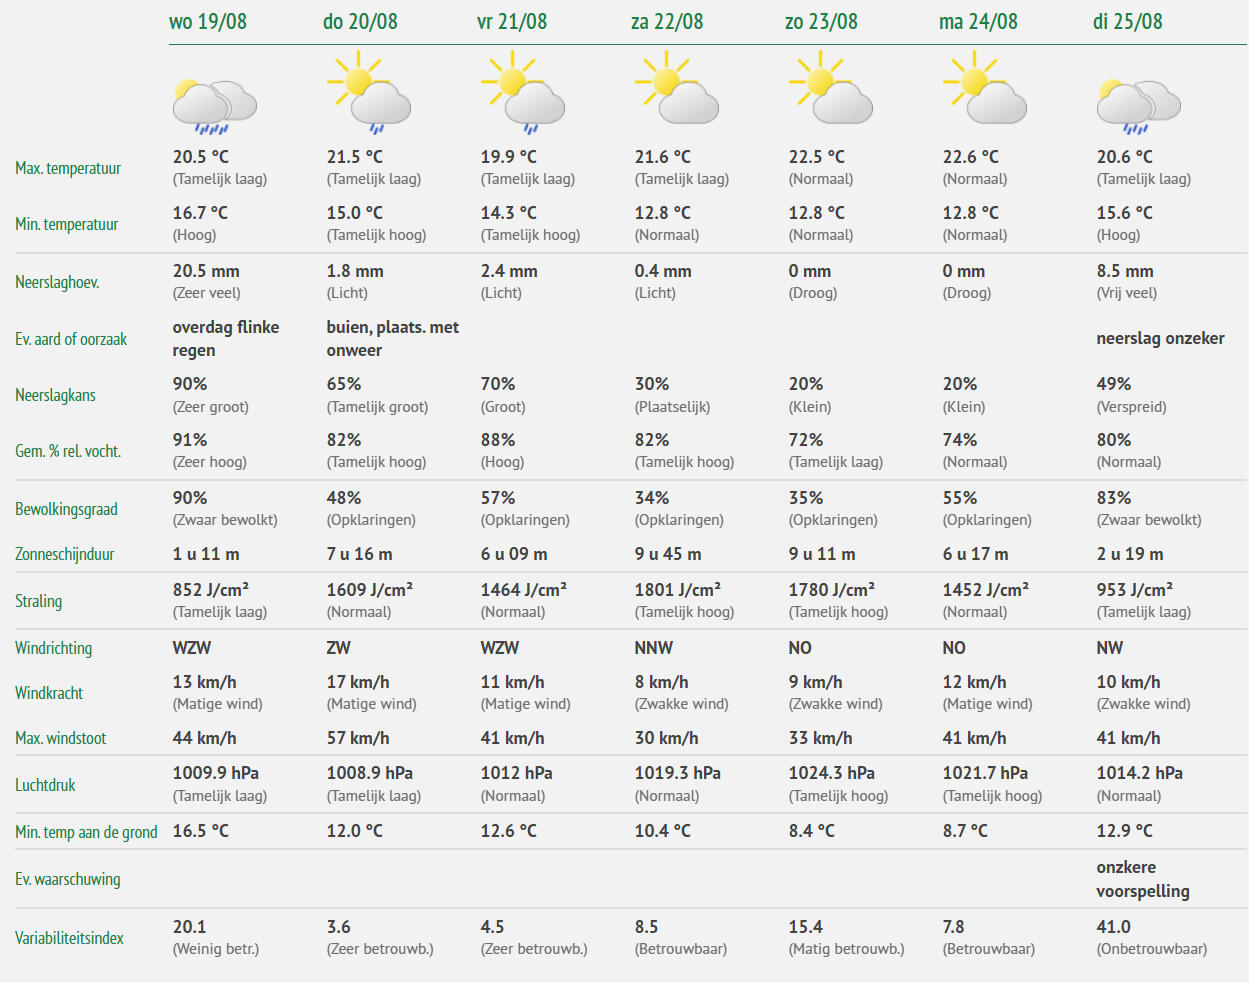Click the 20.5 mm rainfall value
This screenshot has height=982, width=1249.
click(206, 271)
